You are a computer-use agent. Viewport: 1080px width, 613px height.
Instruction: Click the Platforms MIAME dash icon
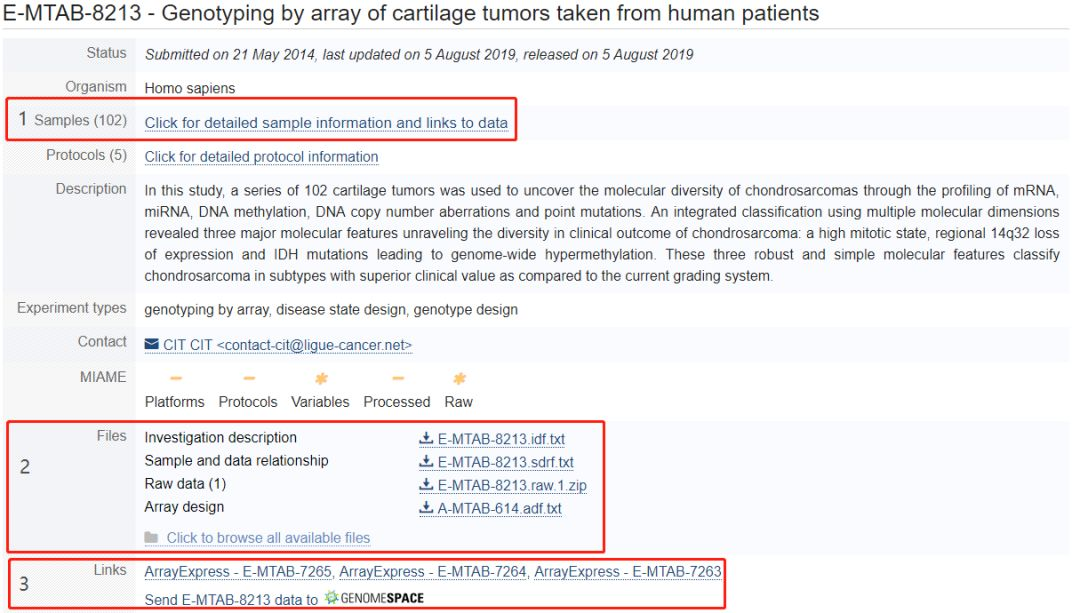[x=175, y=379]
